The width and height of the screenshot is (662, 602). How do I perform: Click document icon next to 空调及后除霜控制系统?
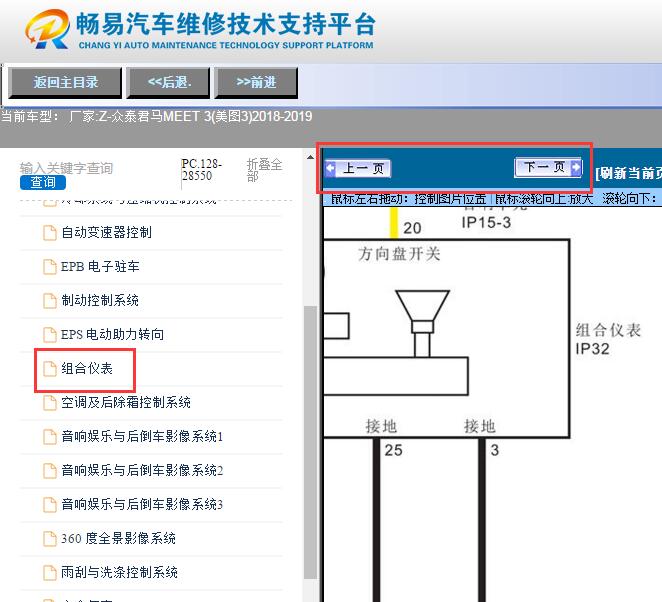[x=50, y=403]
